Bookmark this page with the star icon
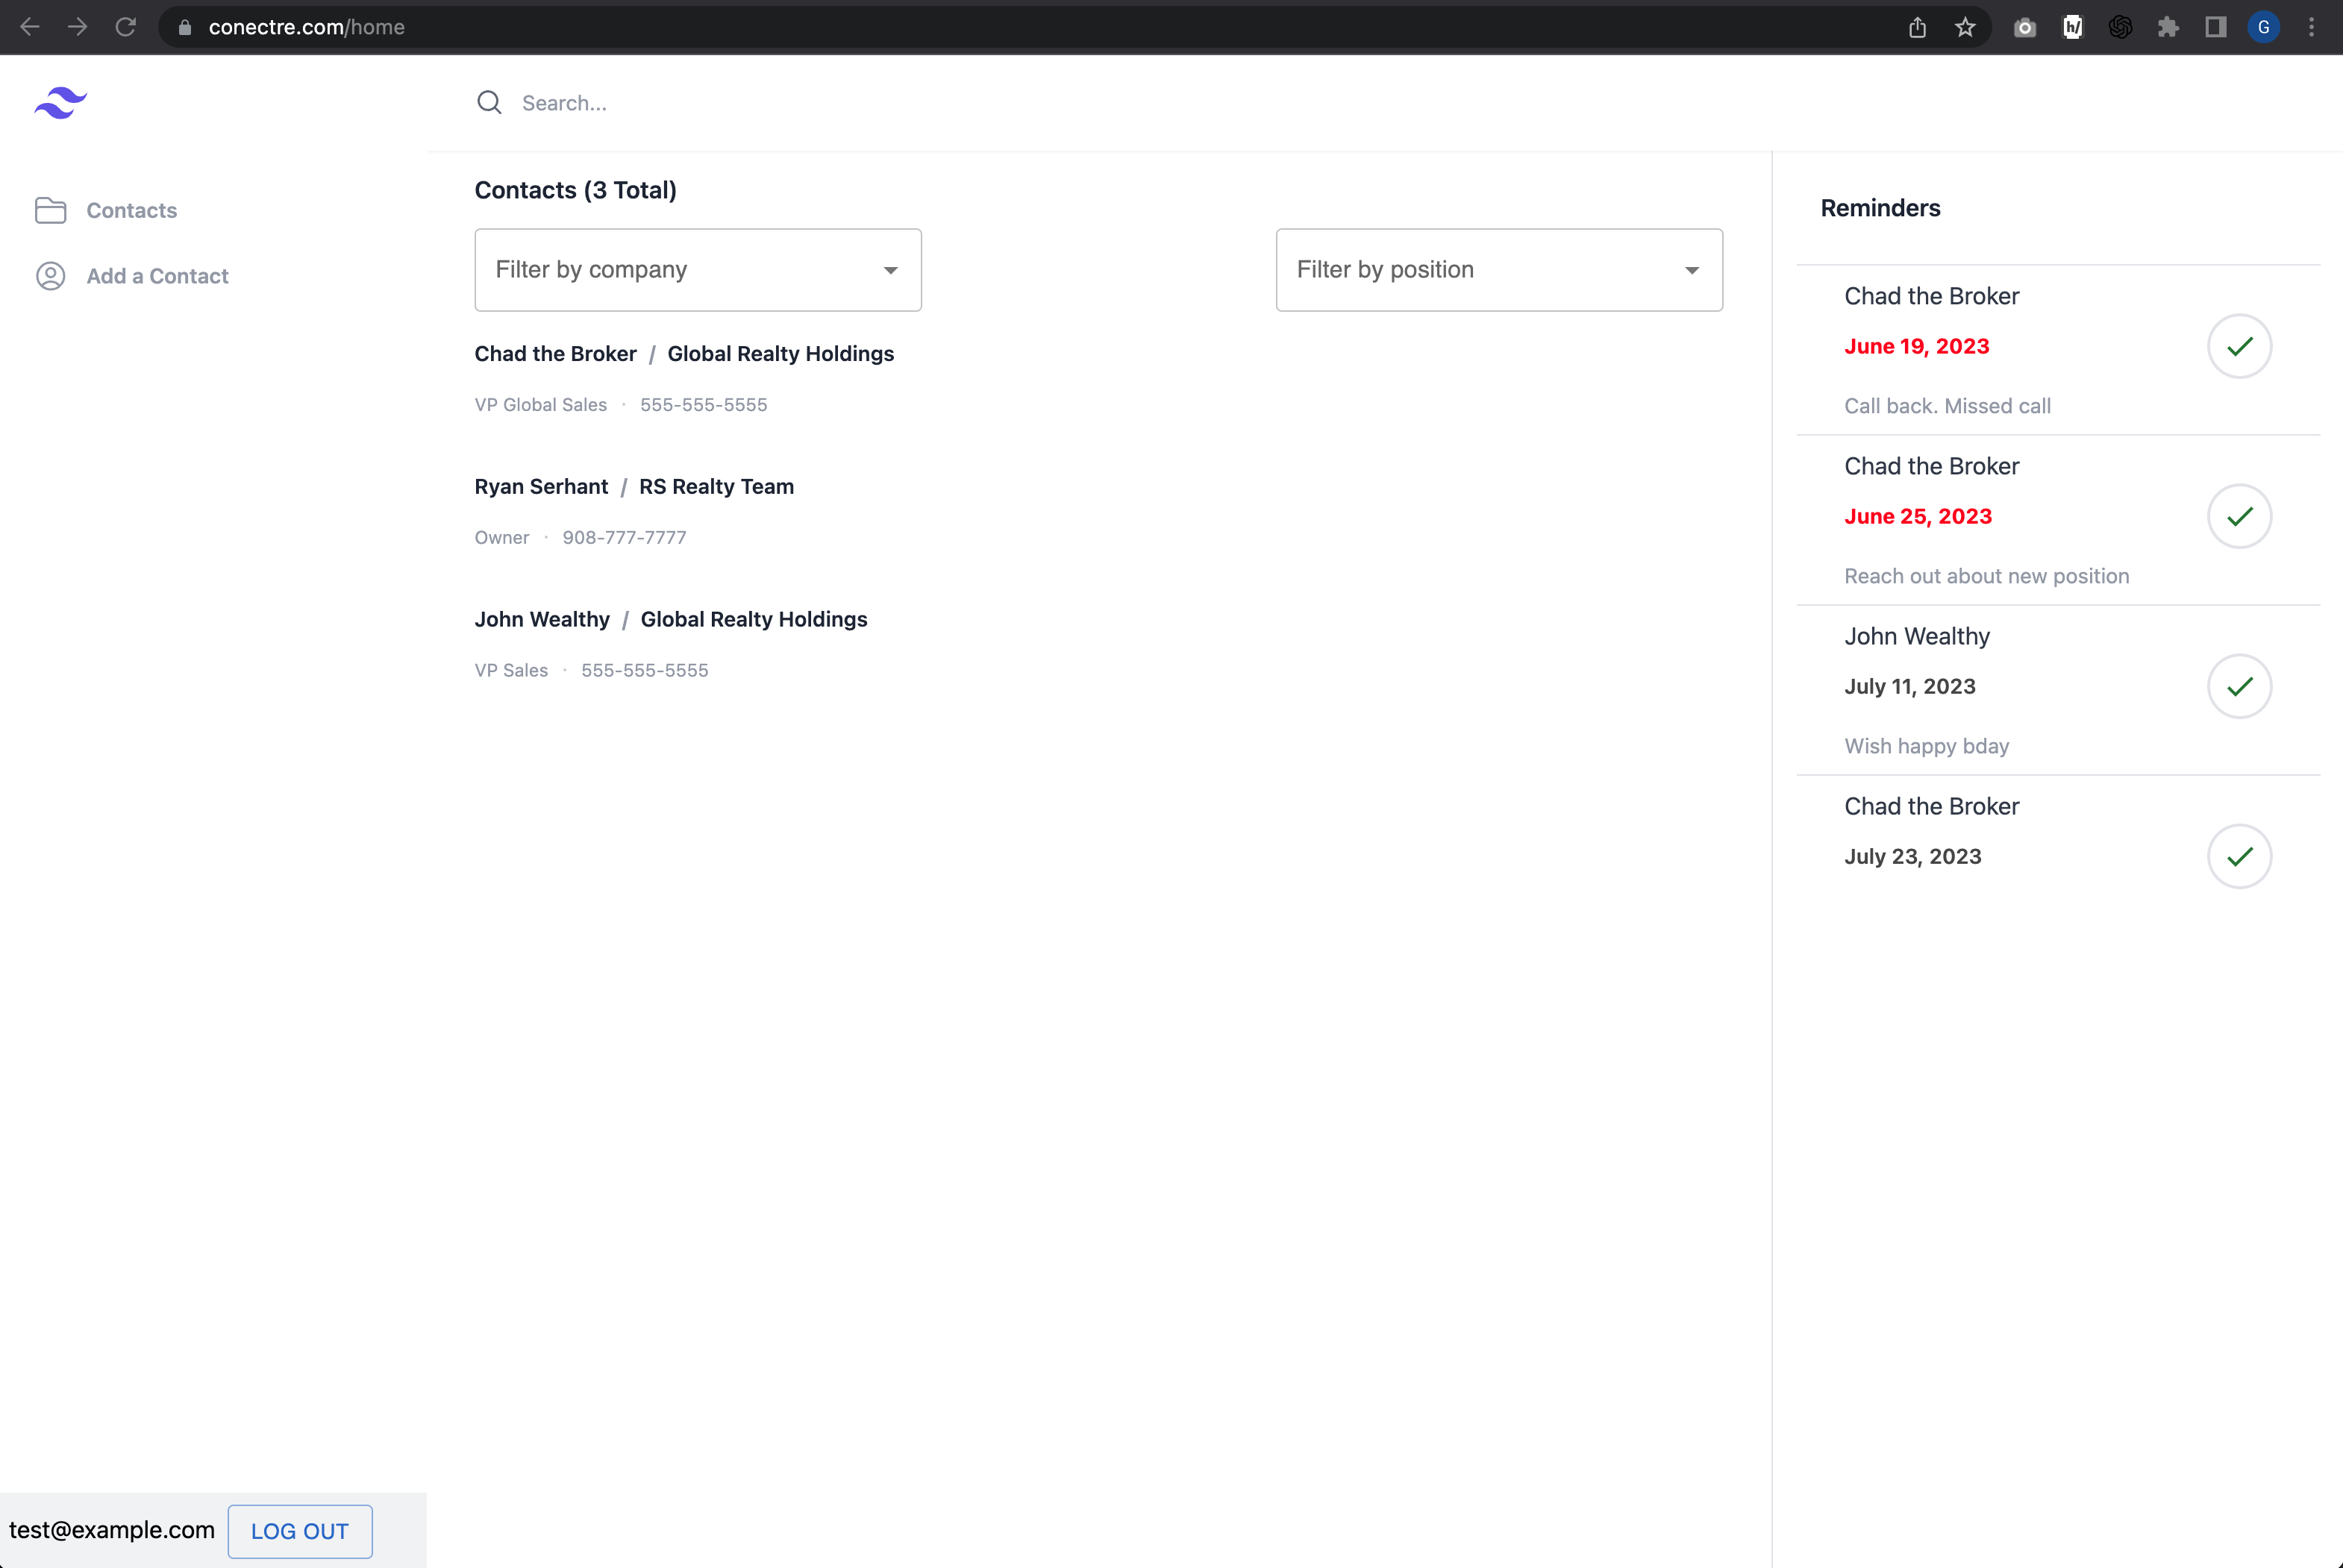2343x1568 pixels. pos(1965,27)
